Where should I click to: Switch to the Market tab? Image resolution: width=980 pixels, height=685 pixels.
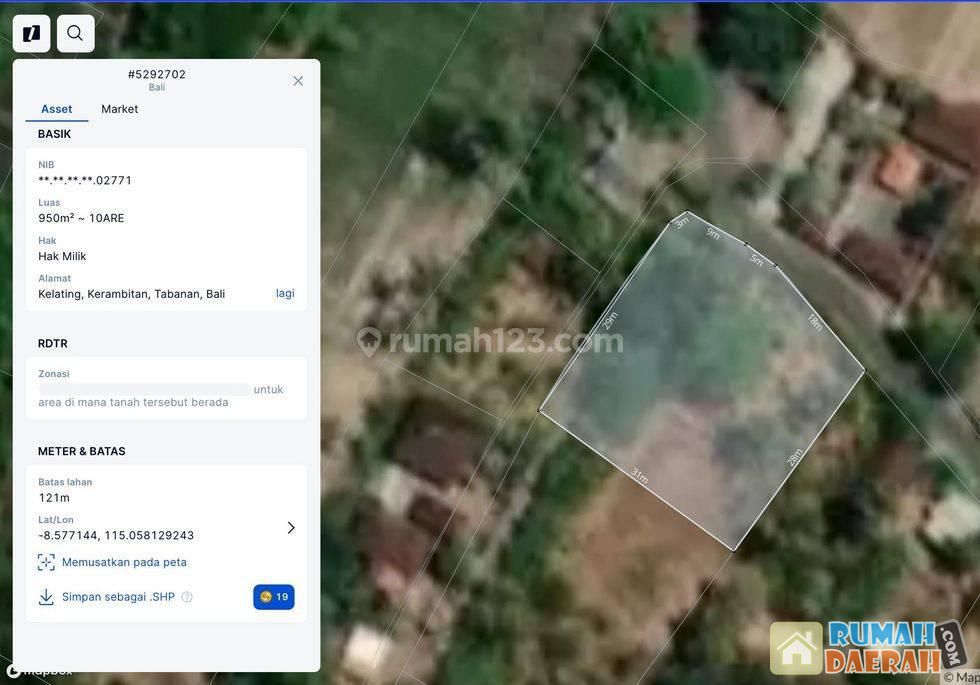(119, 109)
